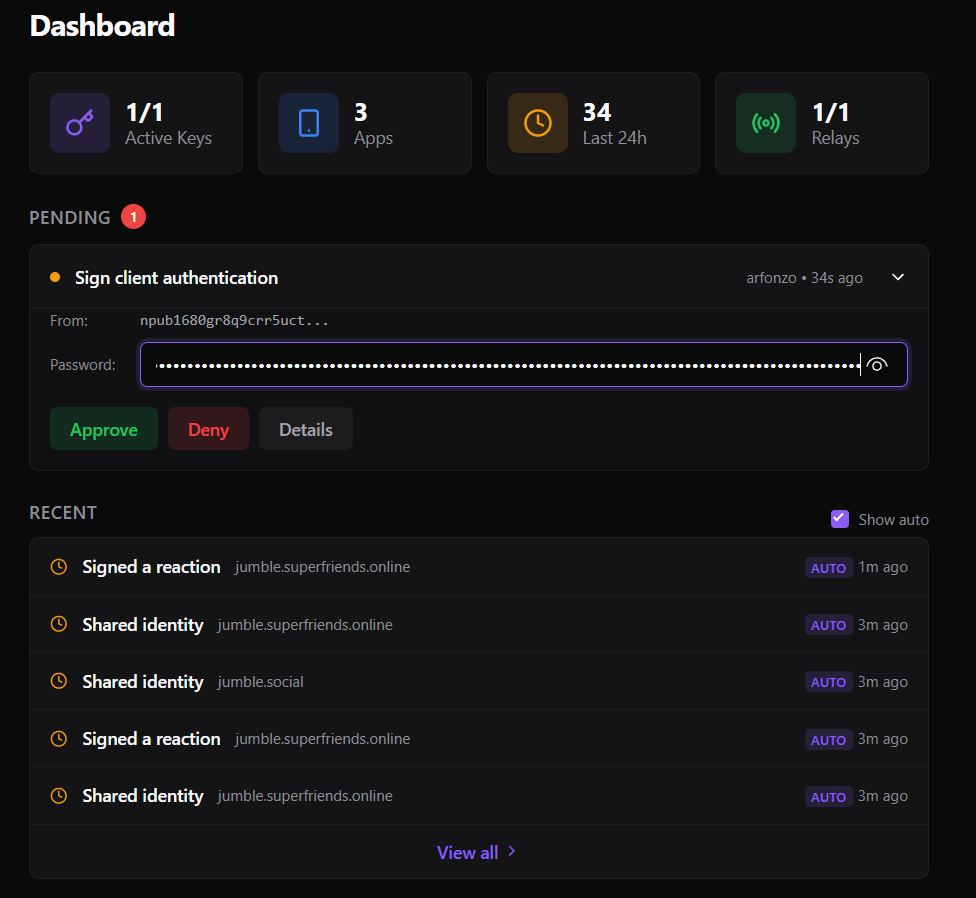Click the red pending count badge
This screenshot has width=976, height=898.
coord(133,216)
